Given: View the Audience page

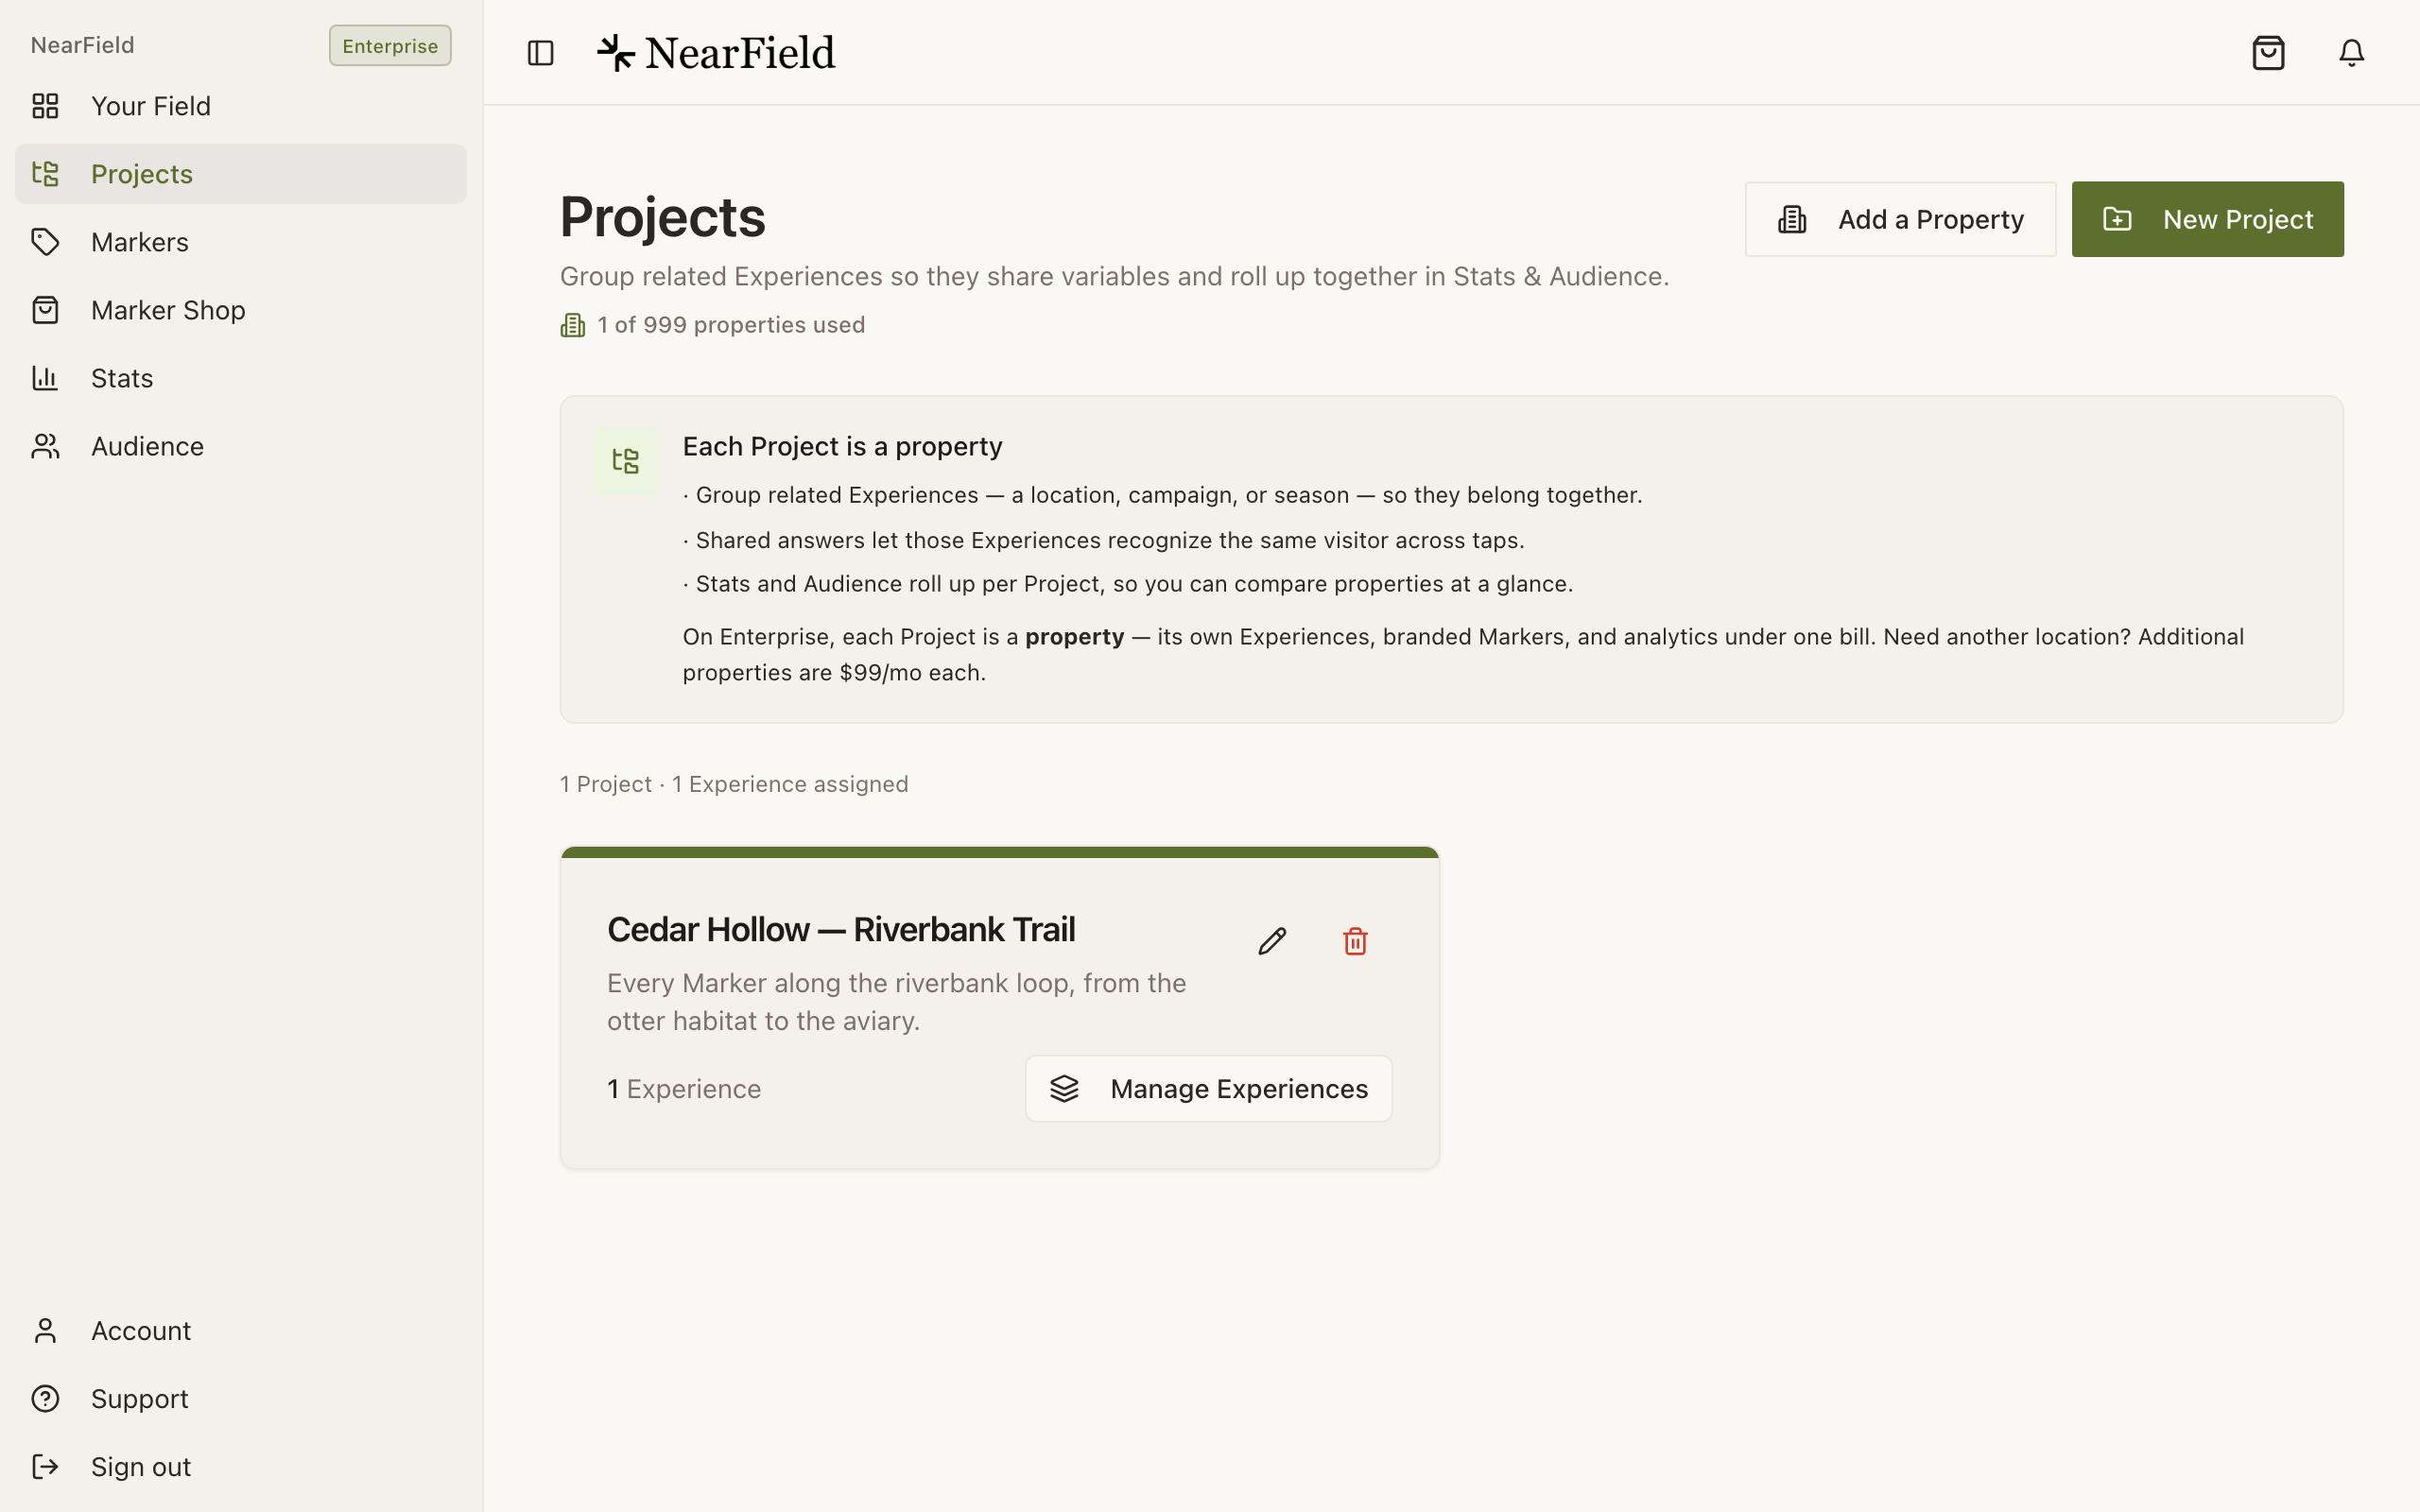Looking at the screenshot, I should coord(241,446).
